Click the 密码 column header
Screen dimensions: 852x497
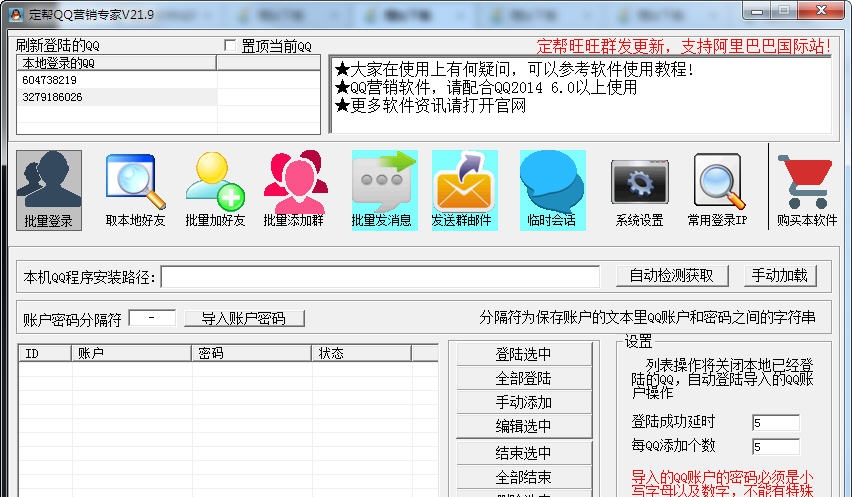[x=252, y=353]
